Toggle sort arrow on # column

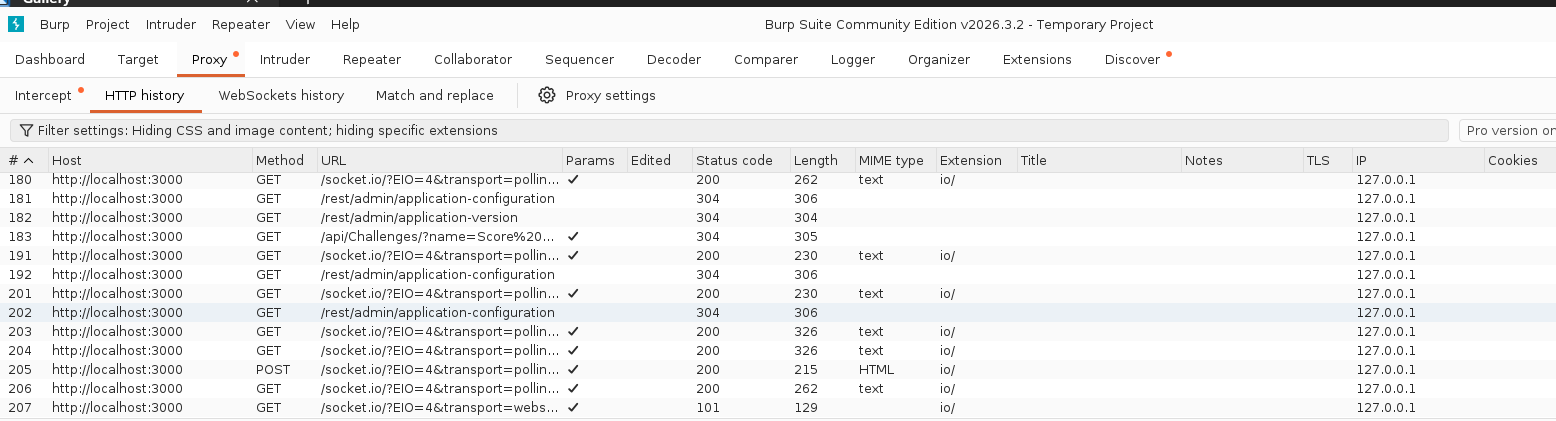29,160
